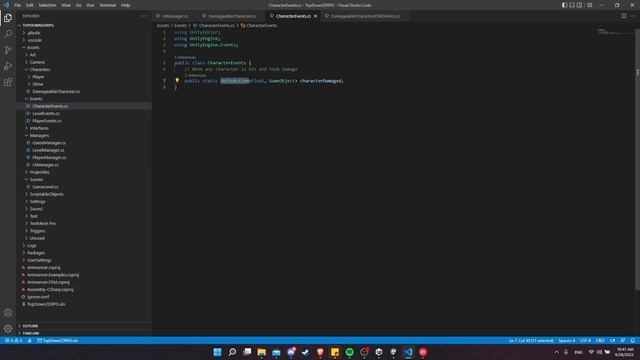
Task: Click line and column indicator in status bar
Action: [531, 340]
